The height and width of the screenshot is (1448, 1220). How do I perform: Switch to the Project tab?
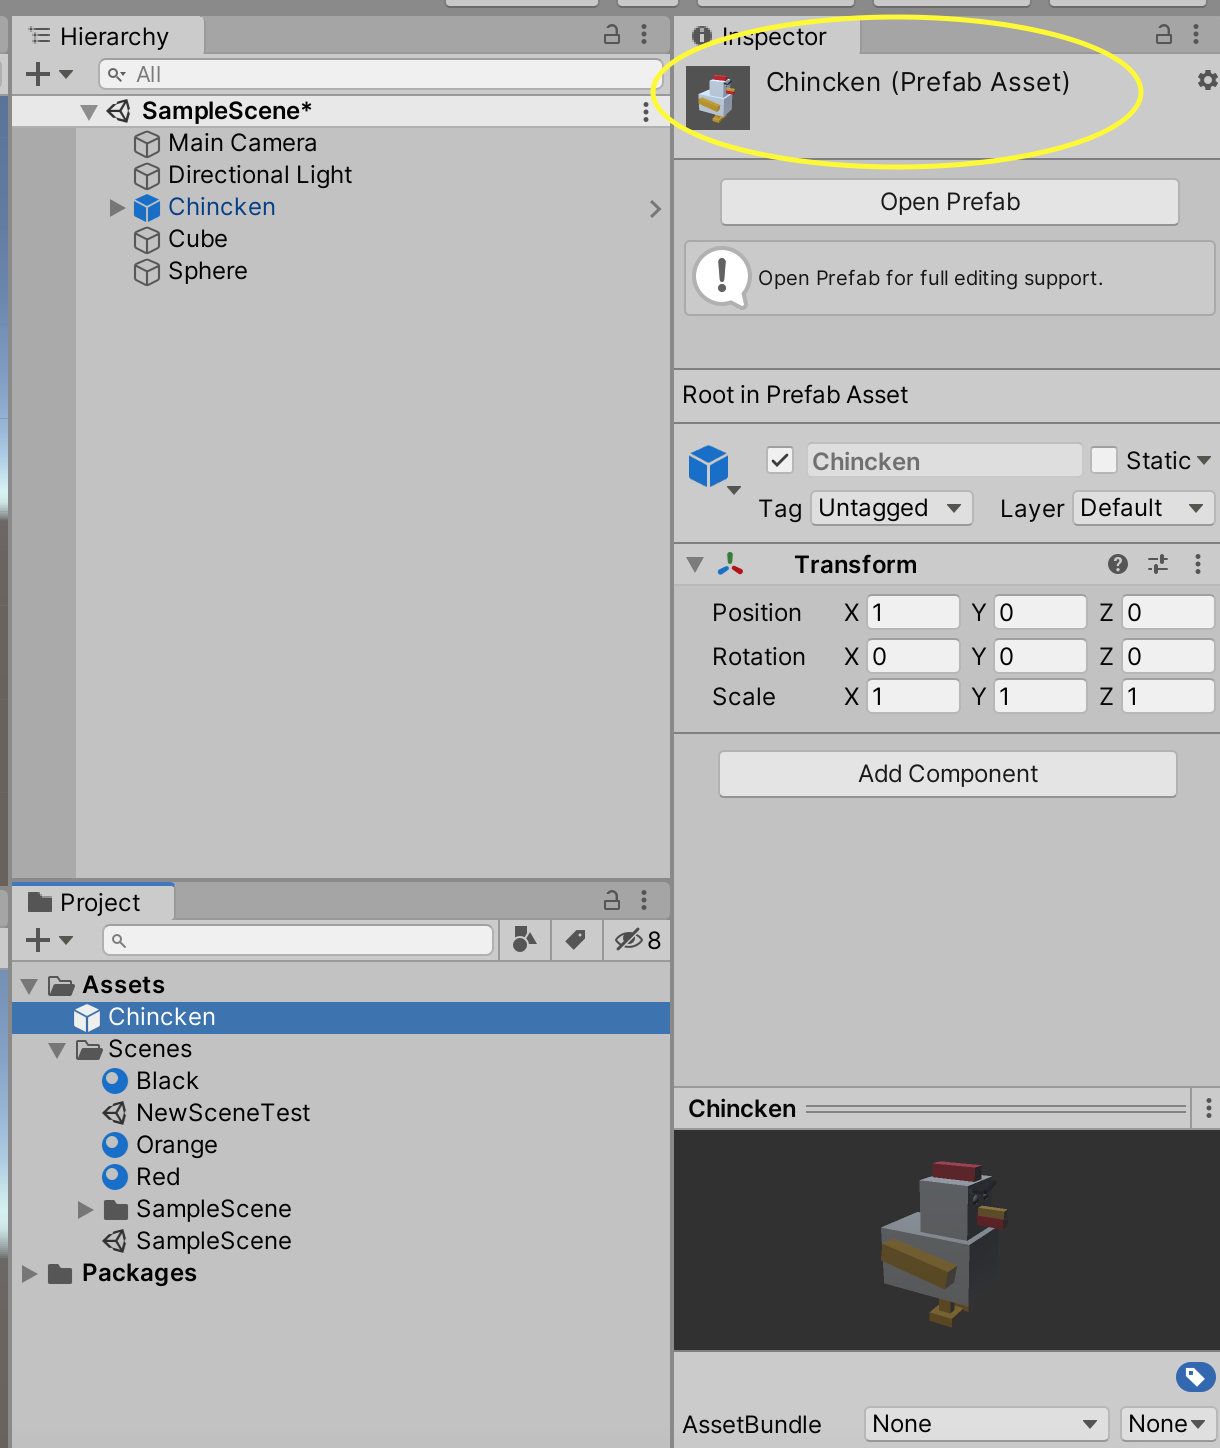click(93, 902)
